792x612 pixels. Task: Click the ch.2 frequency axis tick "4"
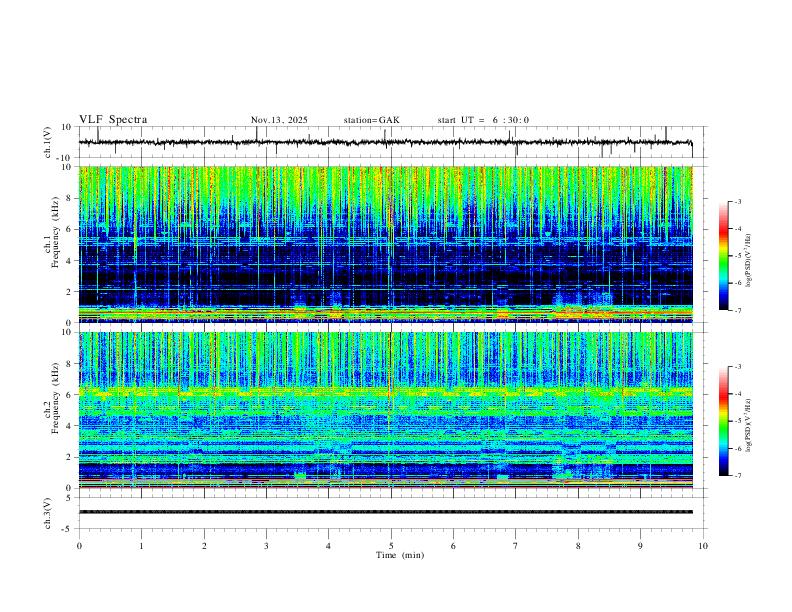[x=71, y=426]
